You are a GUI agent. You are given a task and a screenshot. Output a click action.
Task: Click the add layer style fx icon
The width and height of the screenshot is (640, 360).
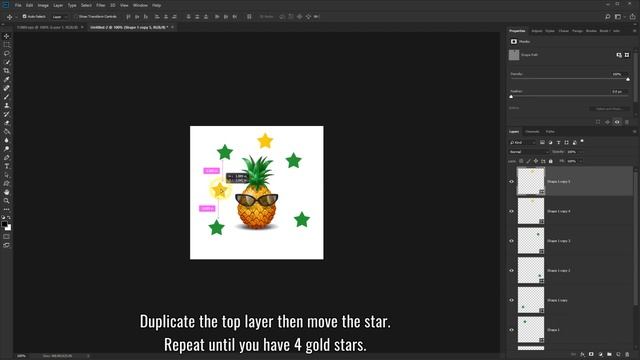click(582, 354)
